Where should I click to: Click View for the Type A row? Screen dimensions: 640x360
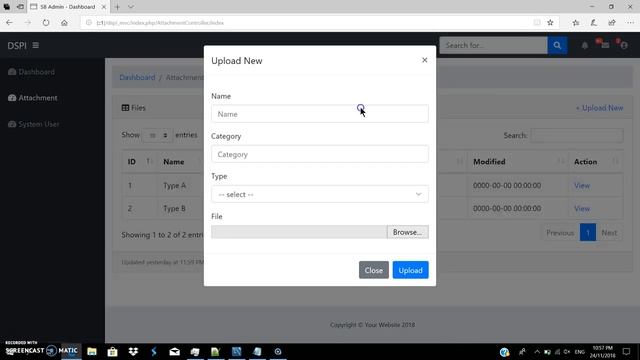pos(582,185)
